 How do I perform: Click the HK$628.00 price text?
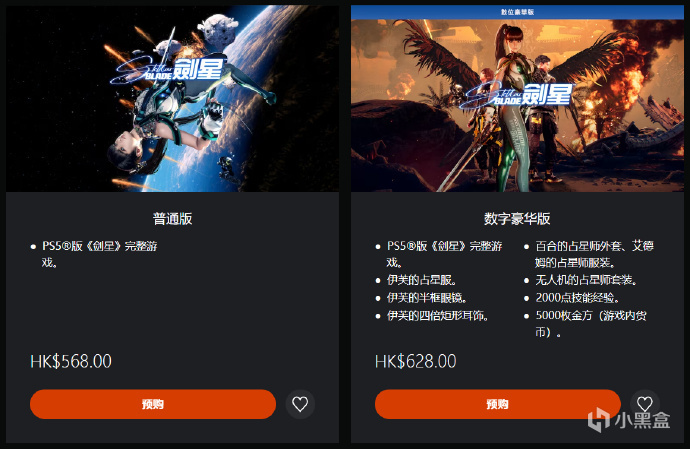tap(415, 361)
